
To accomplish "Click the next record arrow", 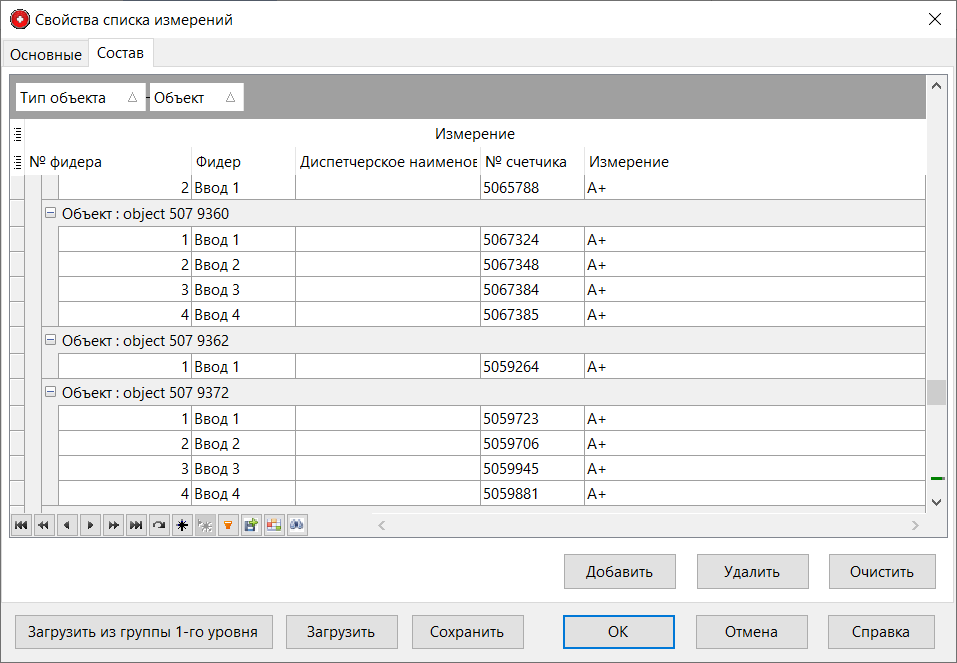I will 90,525.
